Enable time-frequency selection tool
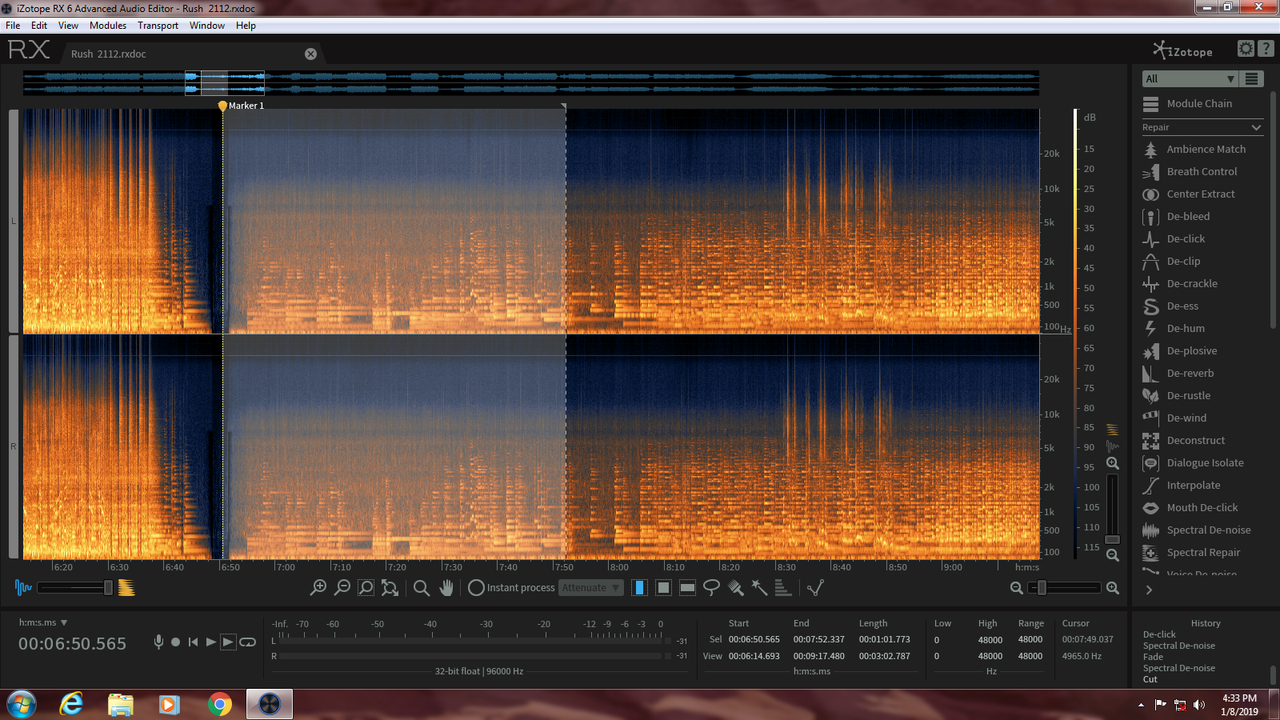 click(x=663, y=588)
